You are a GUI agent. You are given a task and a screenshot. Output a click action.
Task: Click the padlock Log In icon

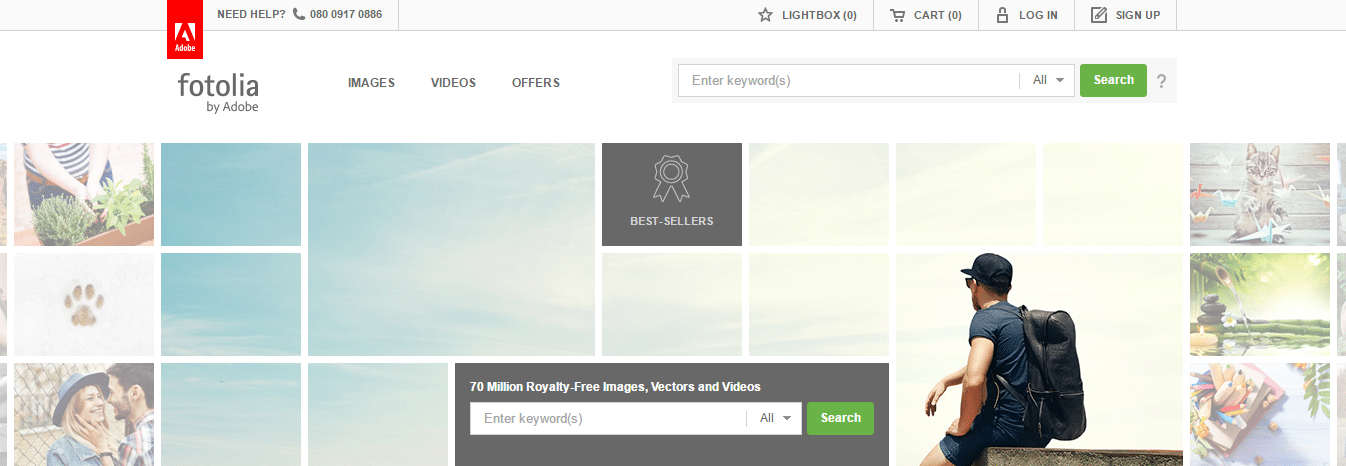point(1002,15)
